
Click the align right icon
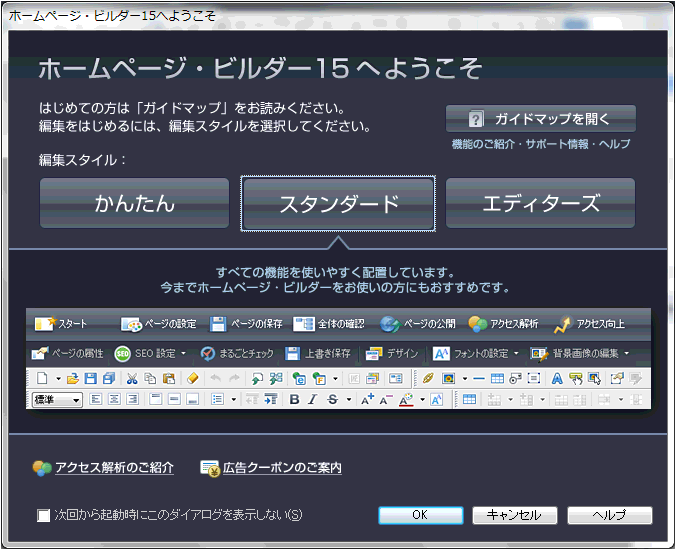(132, 400)
